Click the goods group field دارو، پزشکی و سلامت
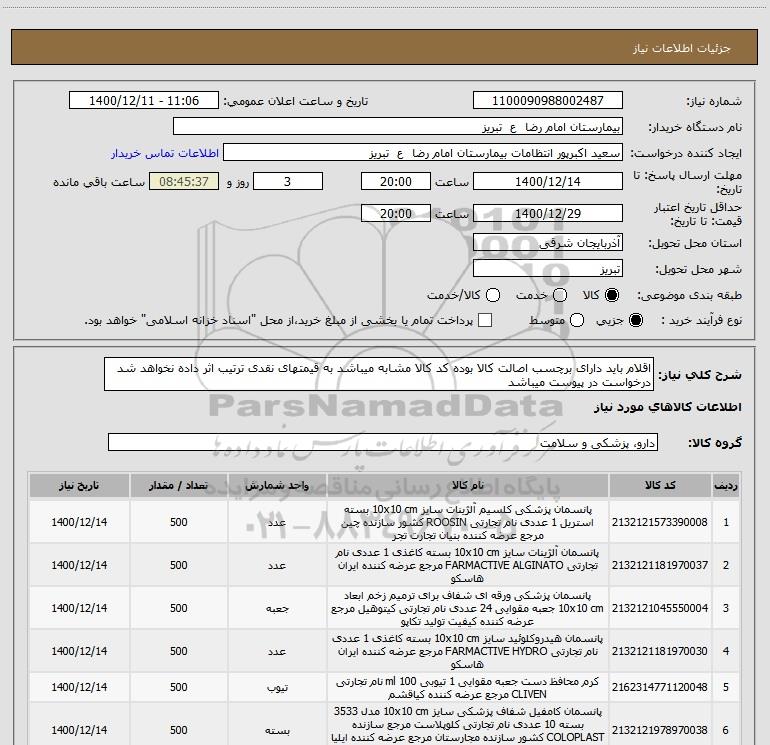 [383, 442]
